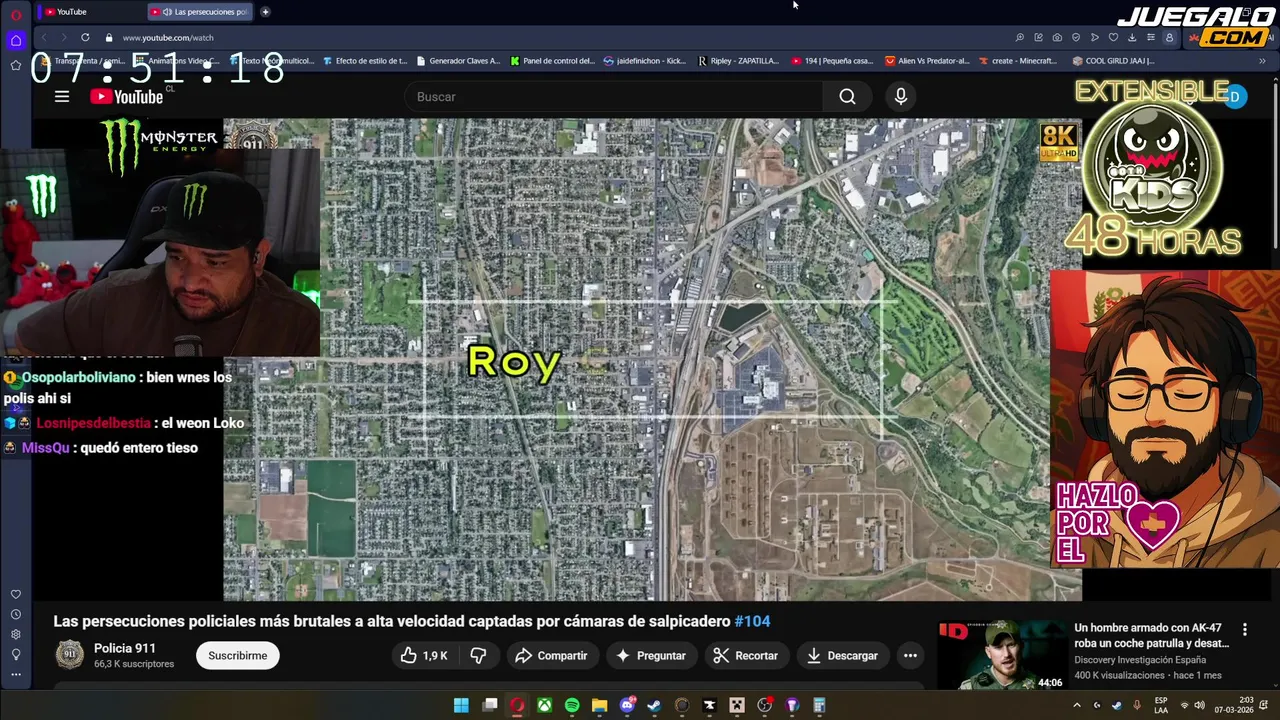1280x720 pixels.
Task: Dislike the video with thumbs down
Action: point(478,656)
